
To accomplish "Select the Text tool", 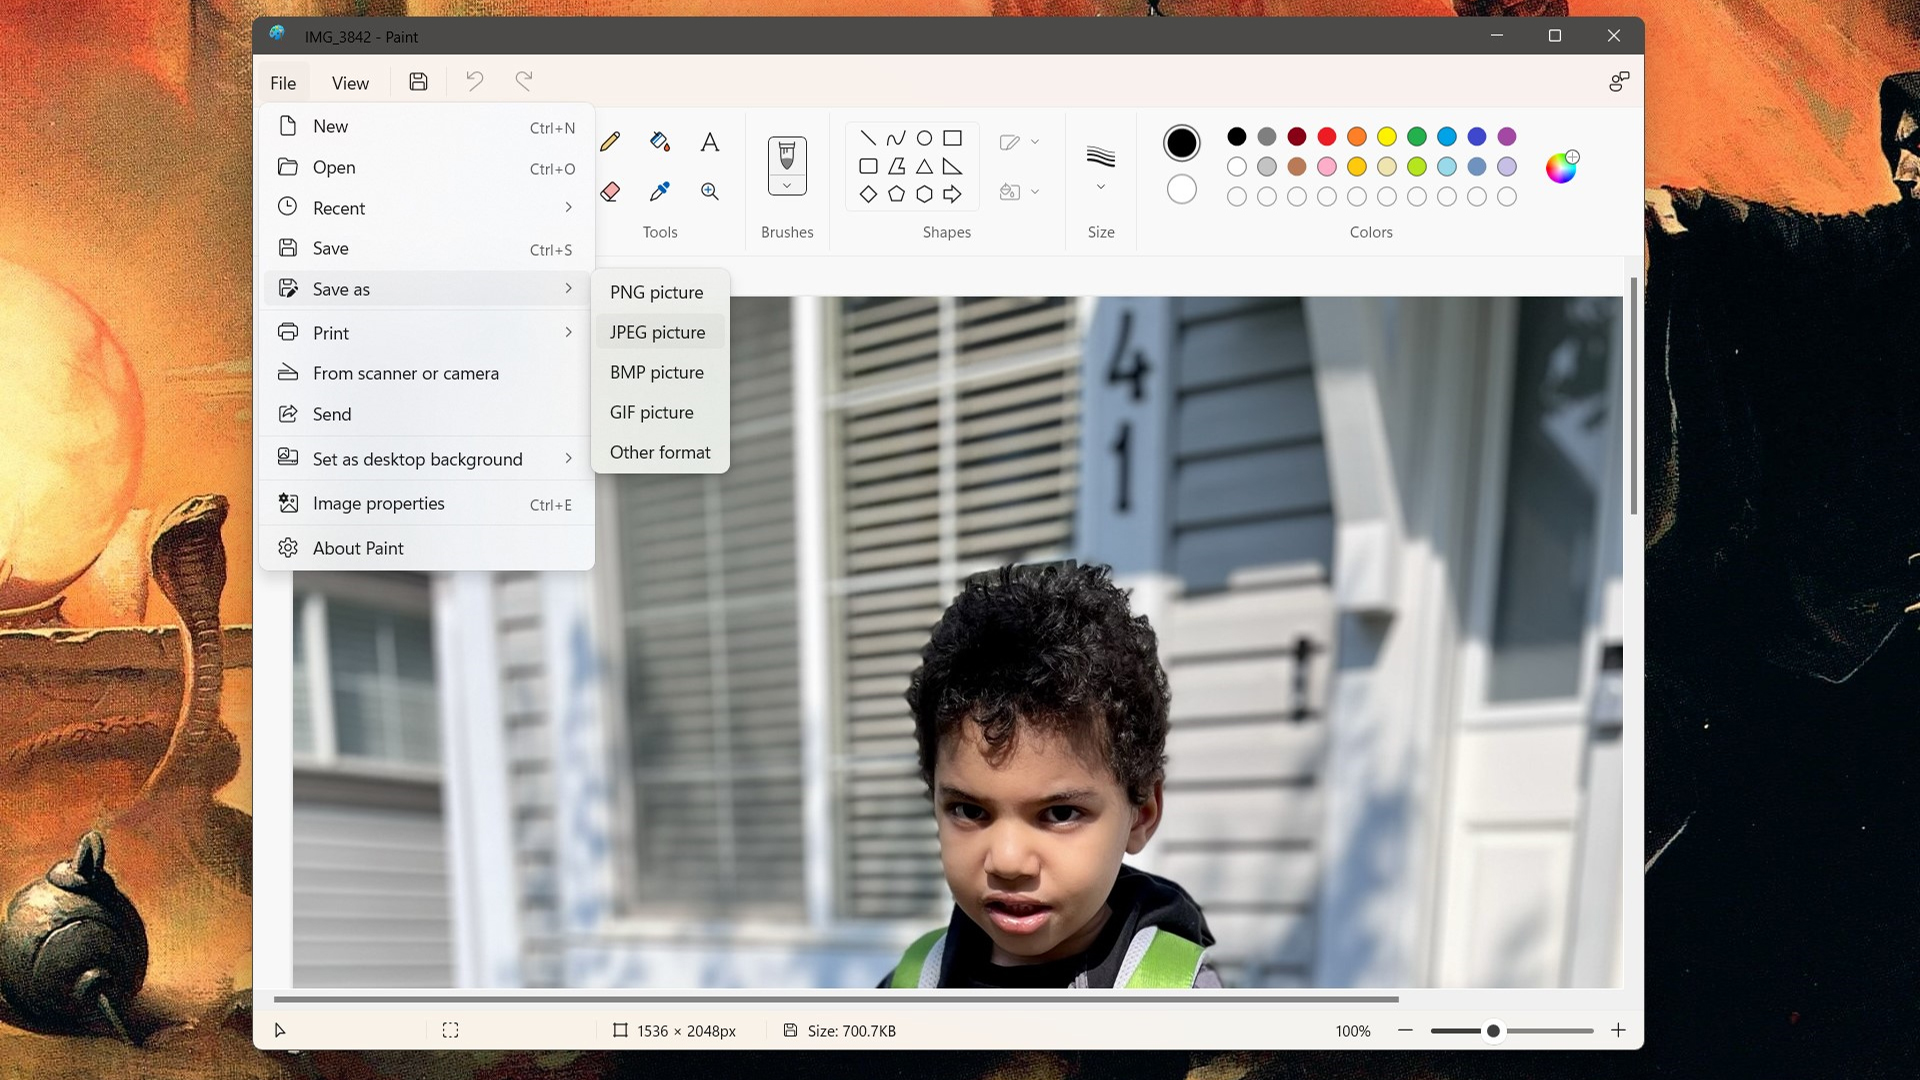I will [709, 141].
